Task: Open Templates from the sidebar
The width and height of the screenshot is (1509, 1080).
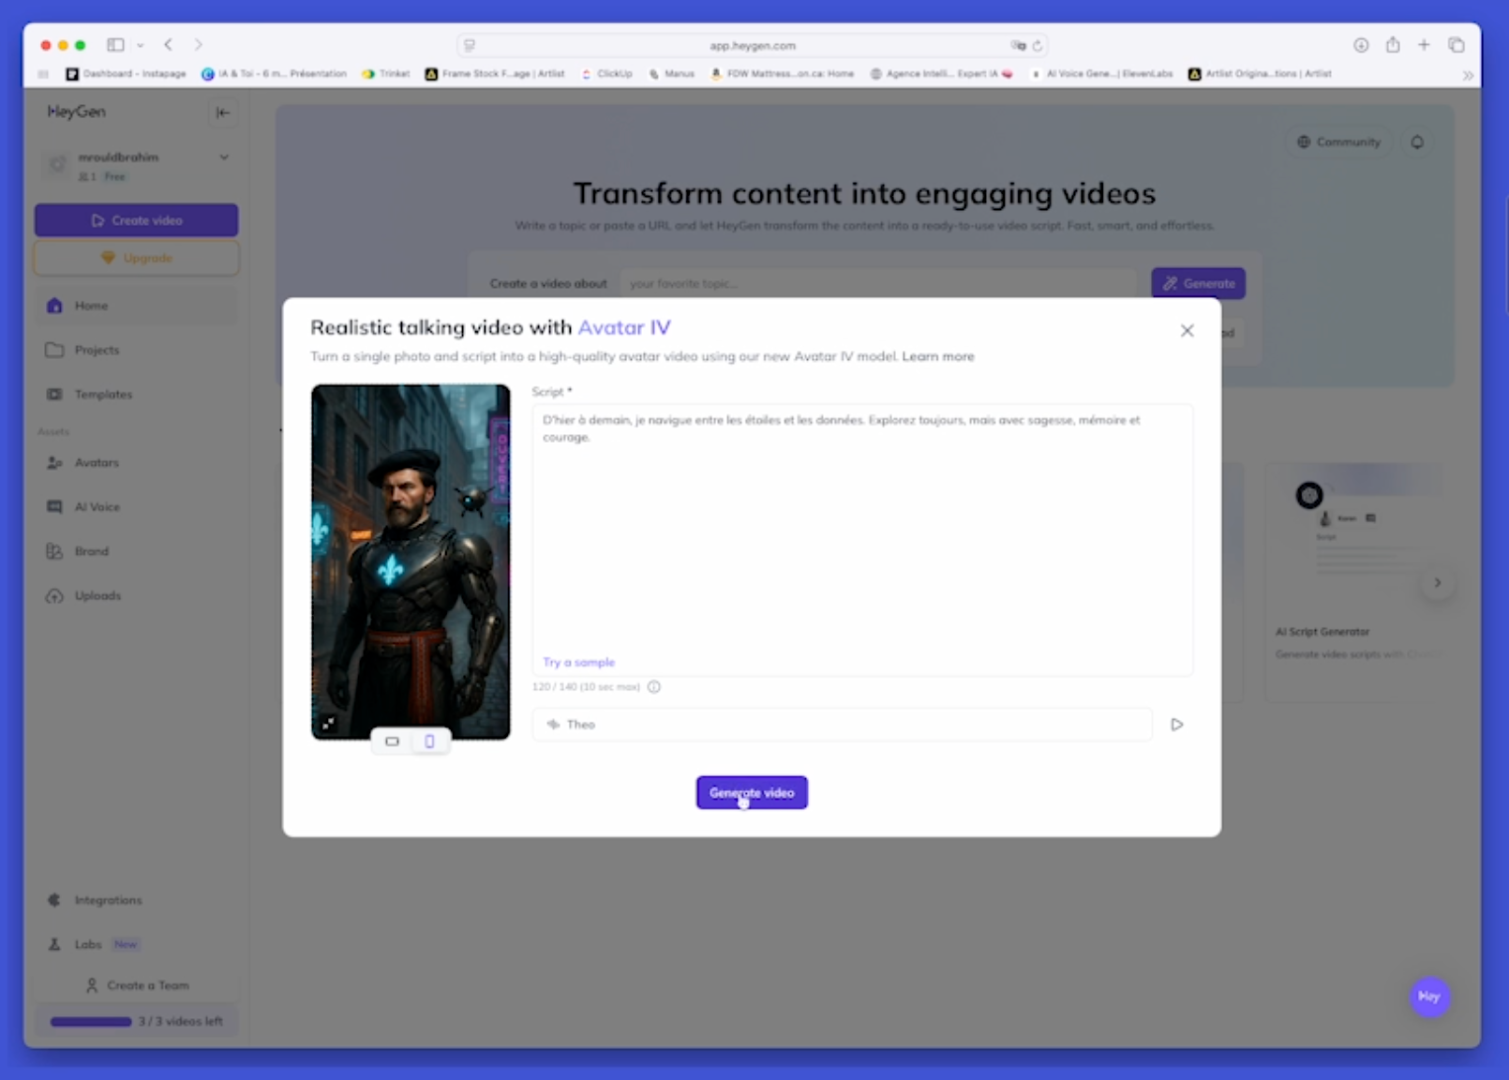Action: [102, 394]
